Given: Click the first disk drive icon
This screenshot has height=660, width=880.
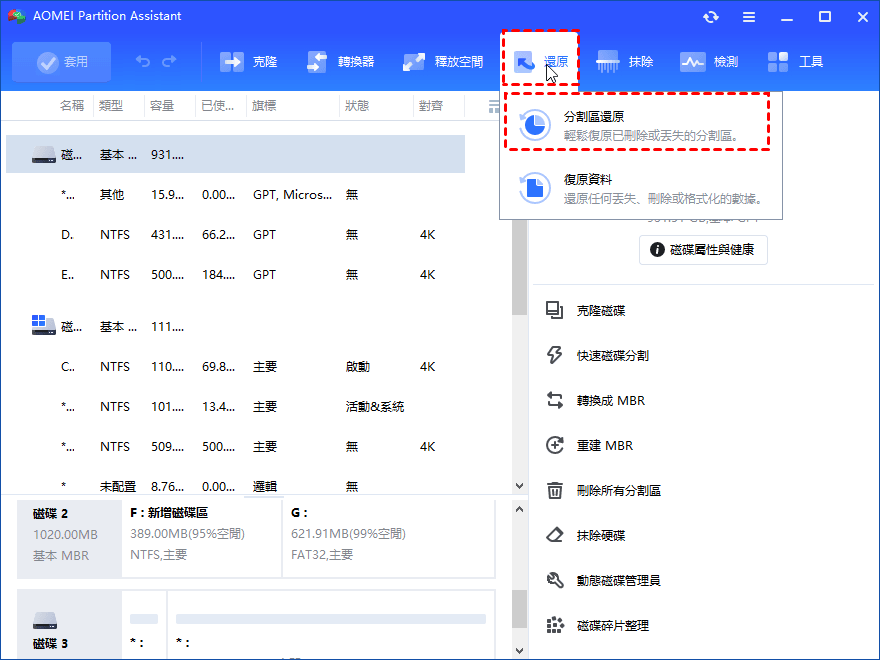Looking at the screenshot, I should tap(43, 154).
